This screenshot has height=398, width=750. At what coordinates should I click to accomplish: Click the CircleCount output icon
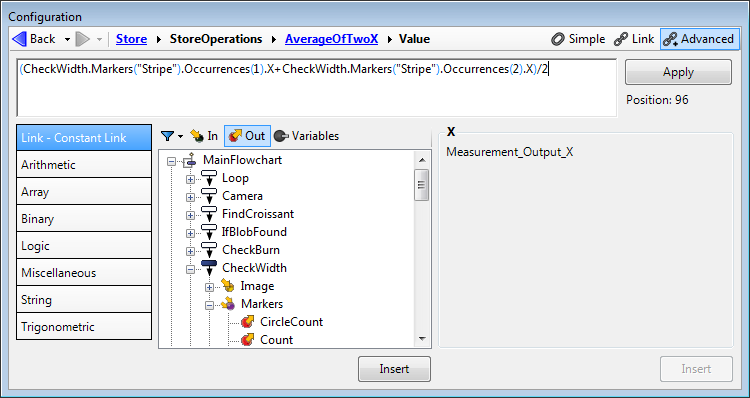point(247,322)
